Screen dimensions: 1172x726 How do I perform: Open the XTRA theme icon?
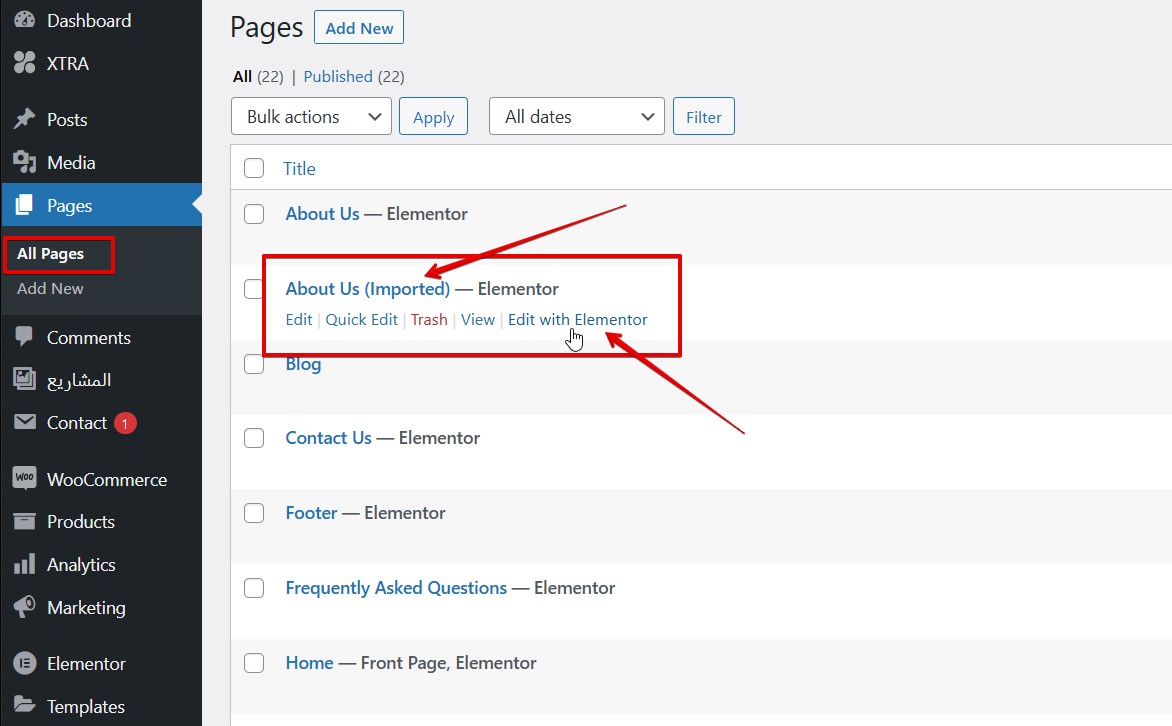point(25,63)
